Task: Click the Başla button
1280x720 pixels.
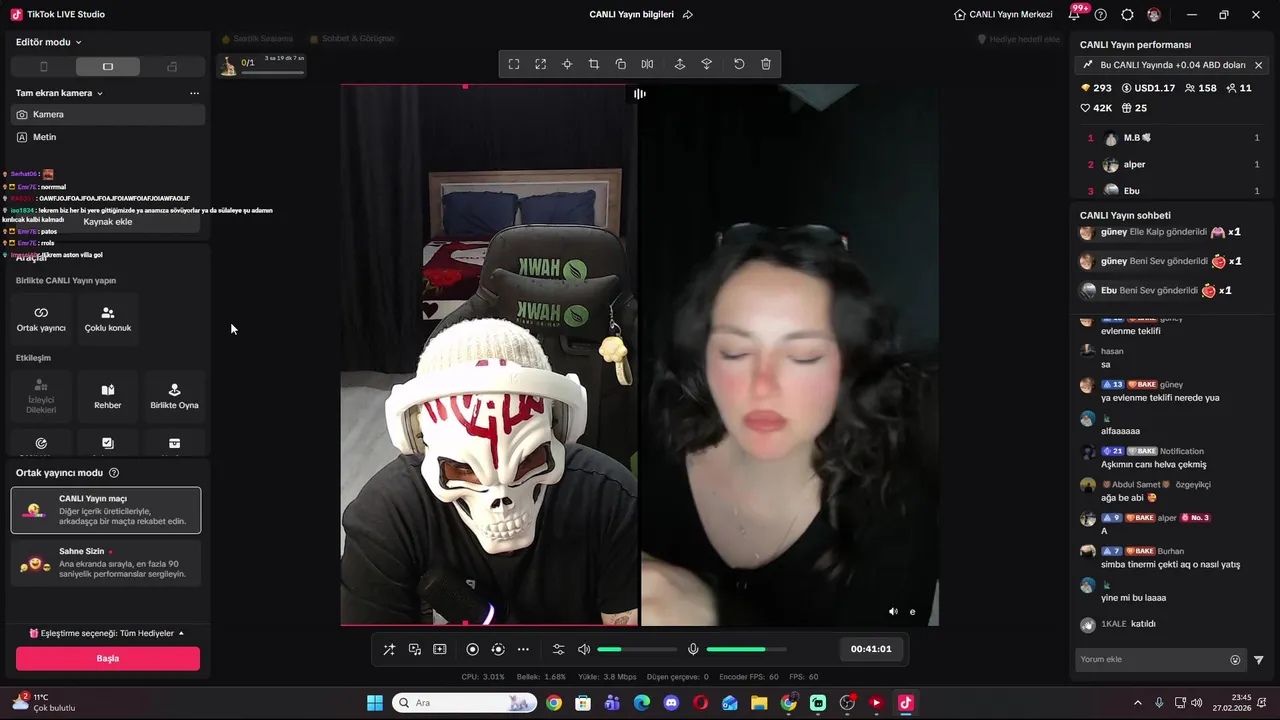Action: pos(108,658)
